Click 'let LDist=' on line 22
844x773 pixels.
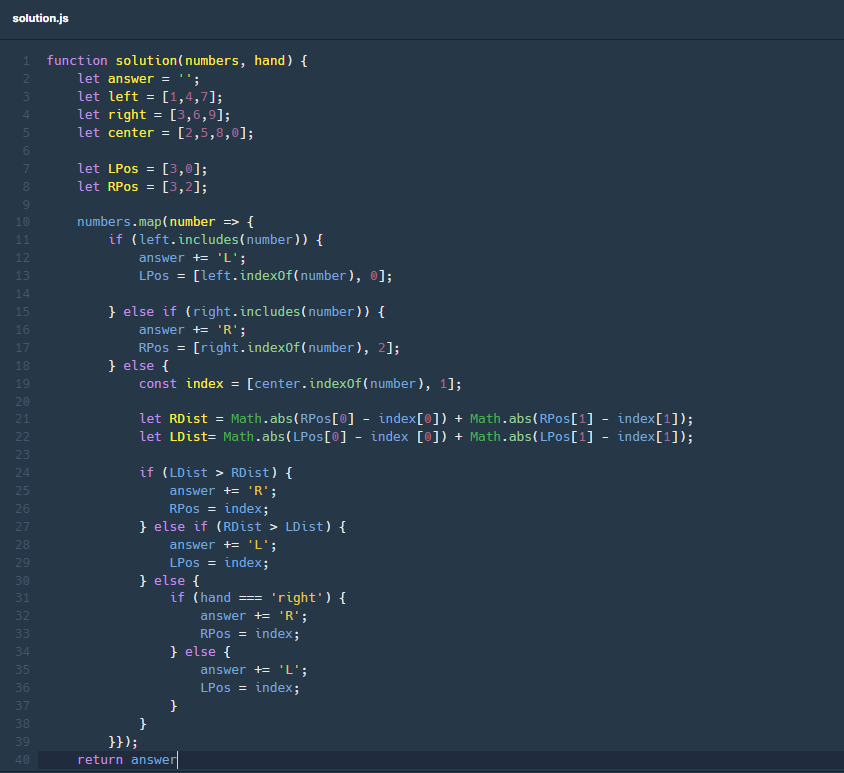177,437
